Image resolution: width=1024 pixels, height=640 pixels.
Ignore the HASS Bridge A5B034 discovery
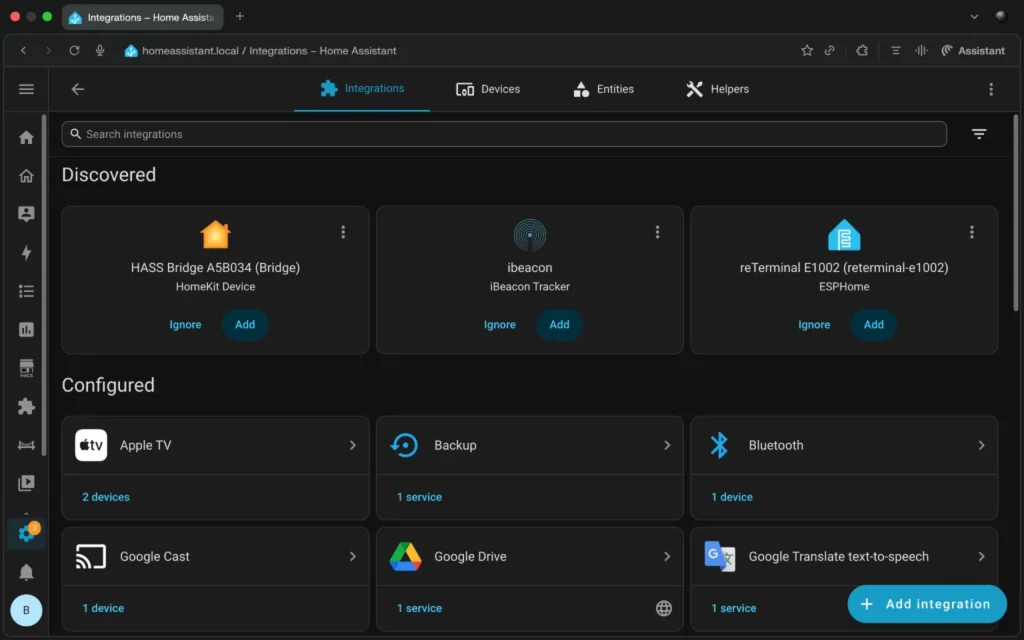185,325
